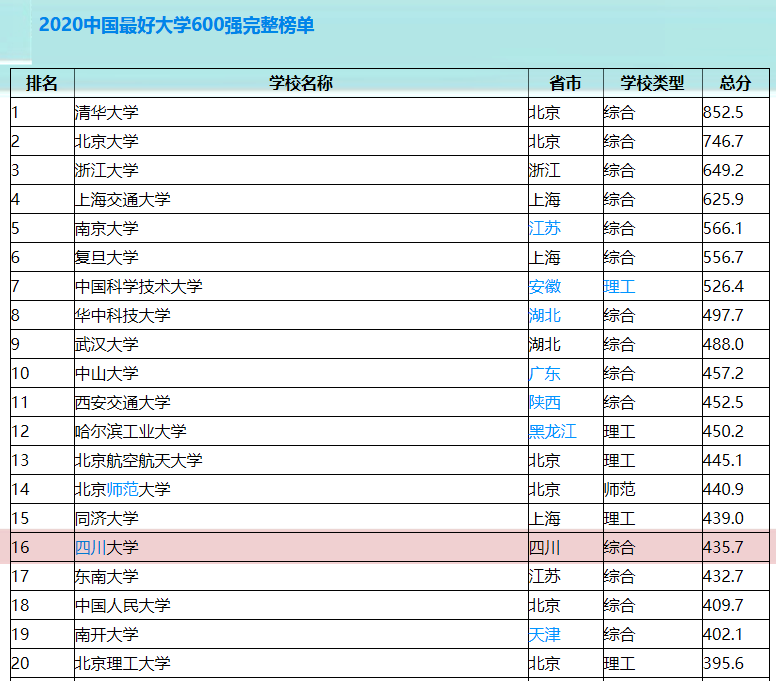The height and width of the screenshot is (681, 776).
Task: Click the score 402.1
Action: (723, 634)
